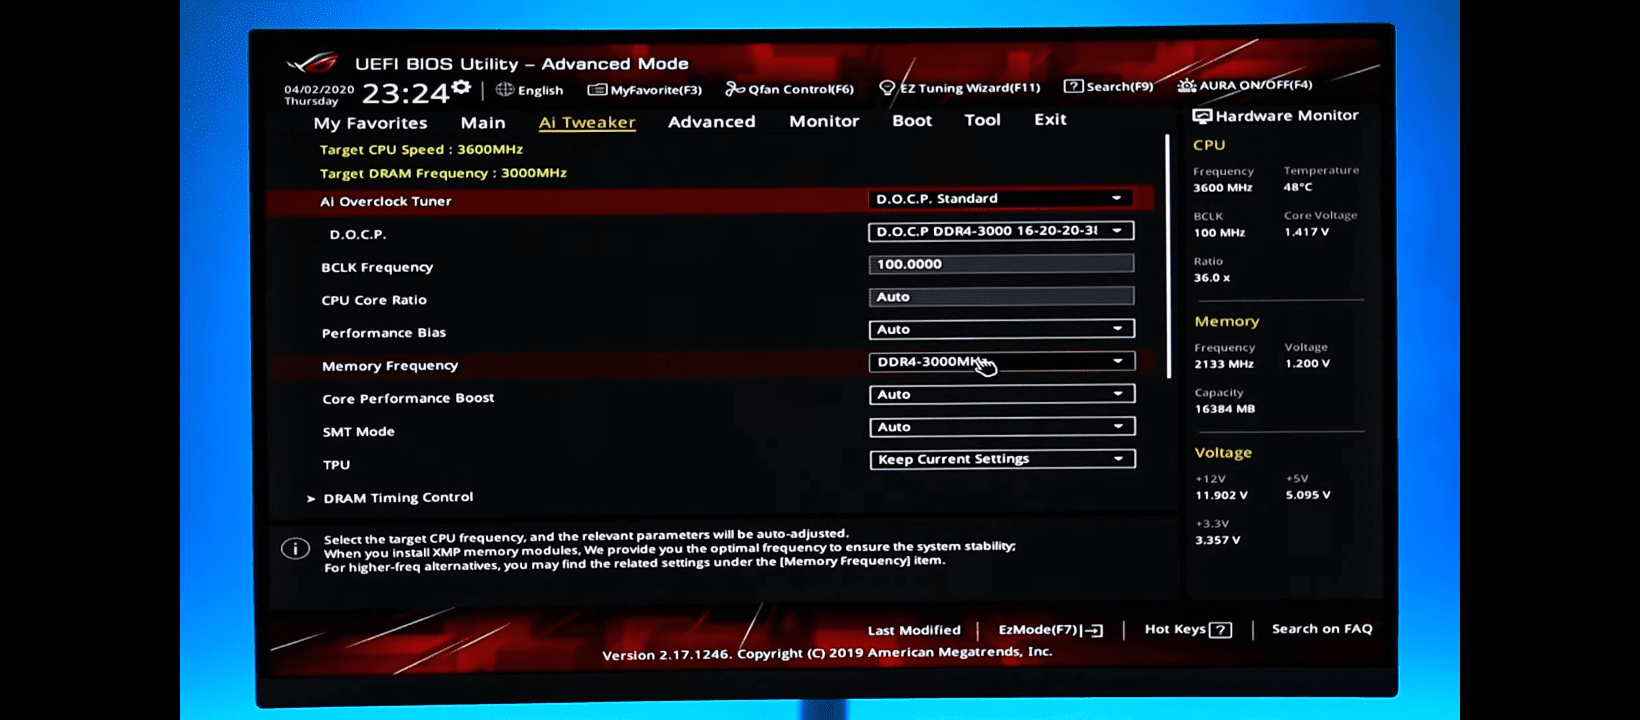Go to the Boot tab
Viewport: 1640px width, 720px height.
coord(912,120)
